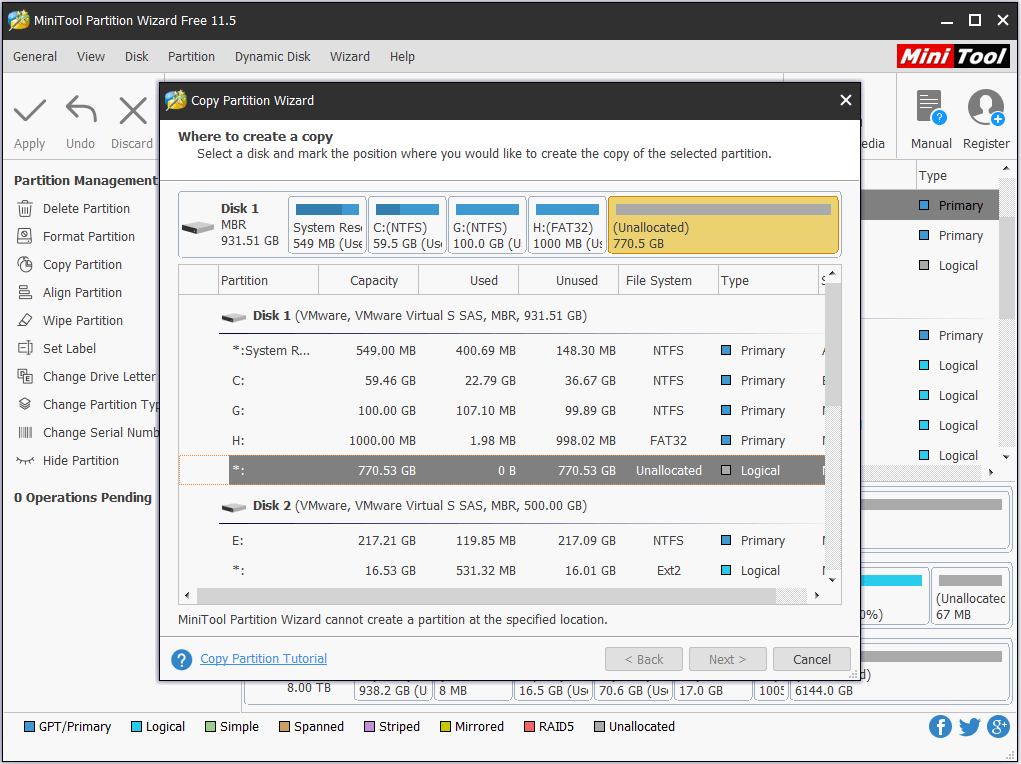Sort by the Capacity column header
1021x764 pixels.
click(x=369, y=280)
